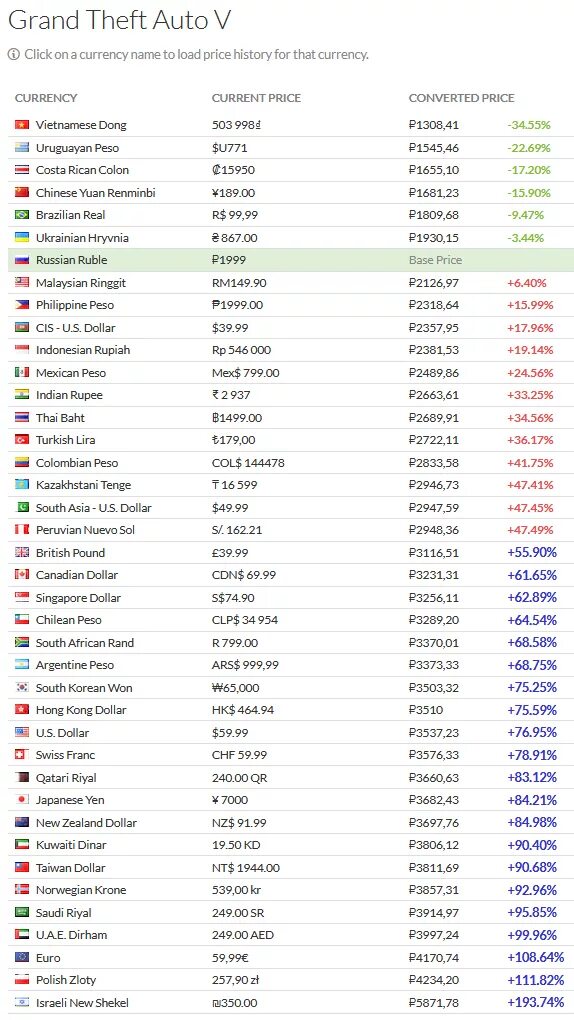Open Uruguayan Peso price history

pos(77,148)
